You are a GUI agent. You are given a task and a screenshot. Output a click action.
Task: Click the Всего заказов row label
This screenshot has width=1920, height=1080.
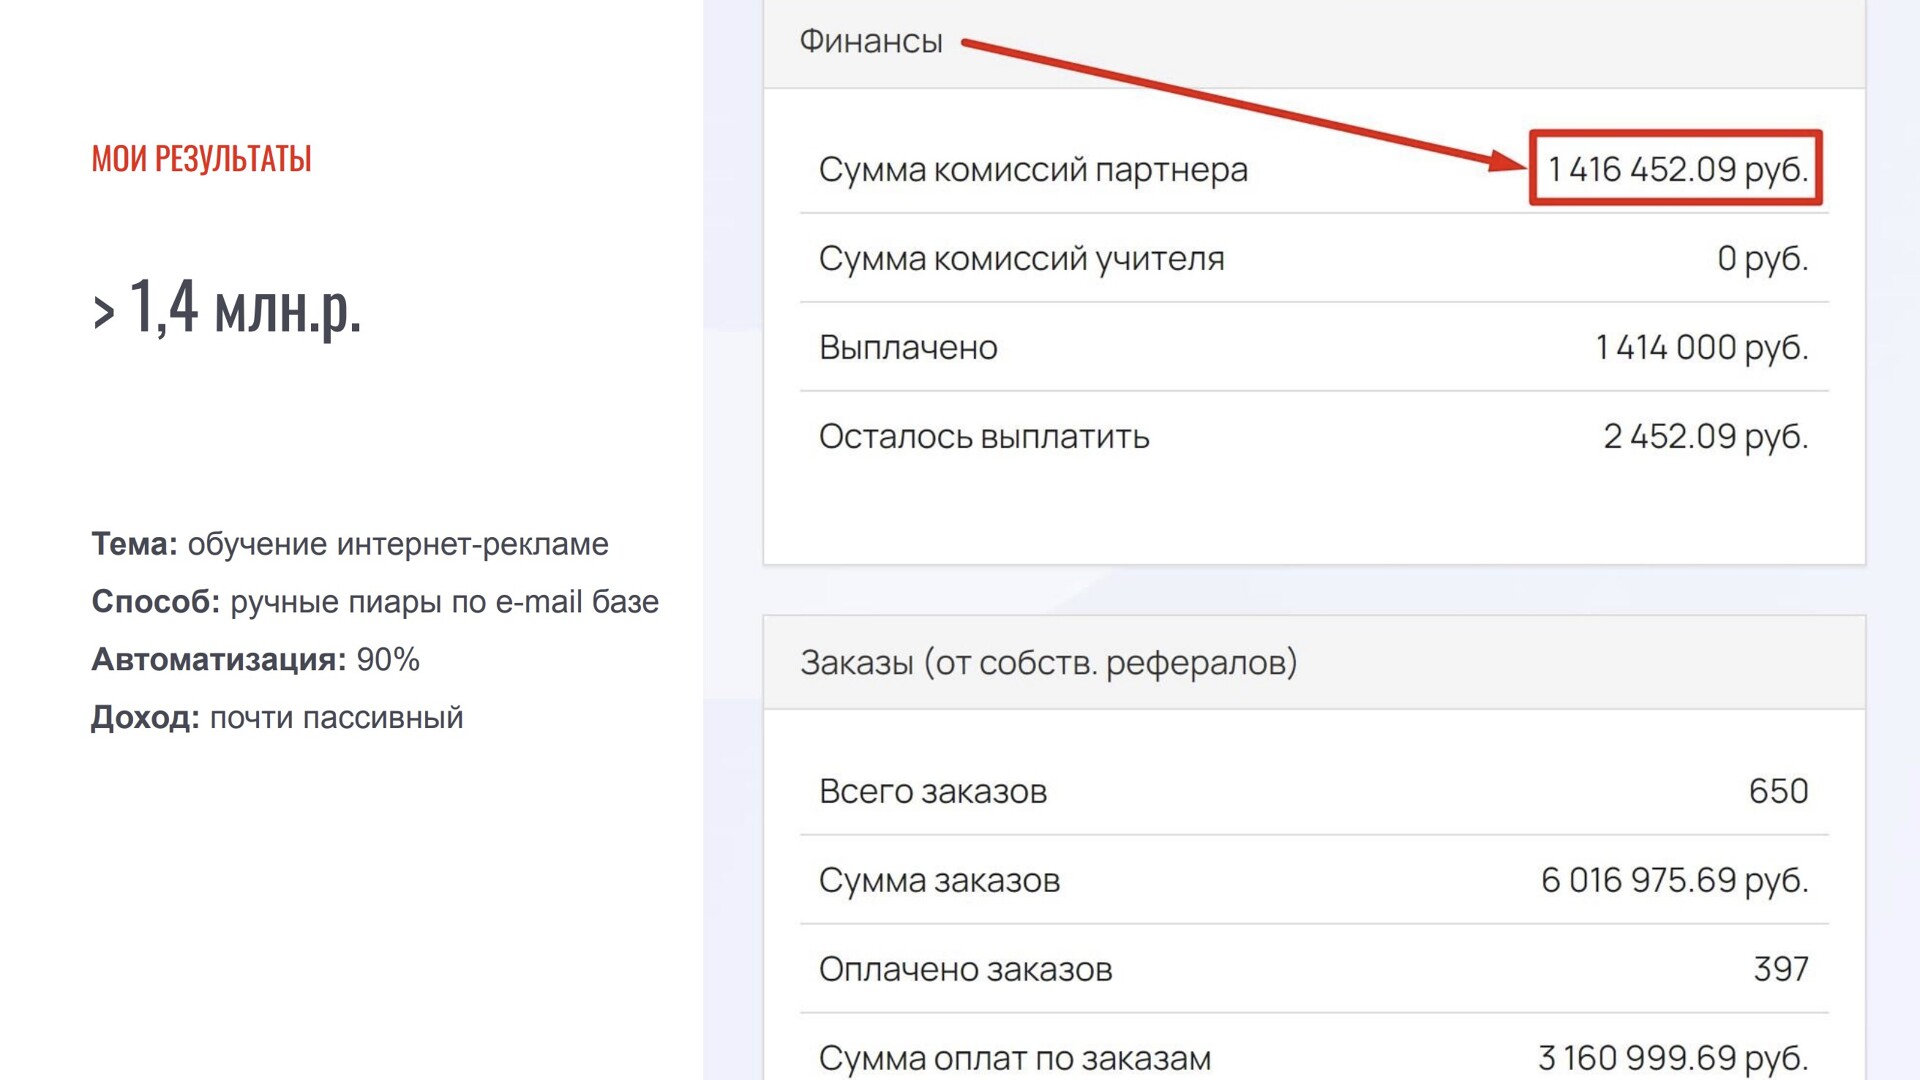click(932, 792)
